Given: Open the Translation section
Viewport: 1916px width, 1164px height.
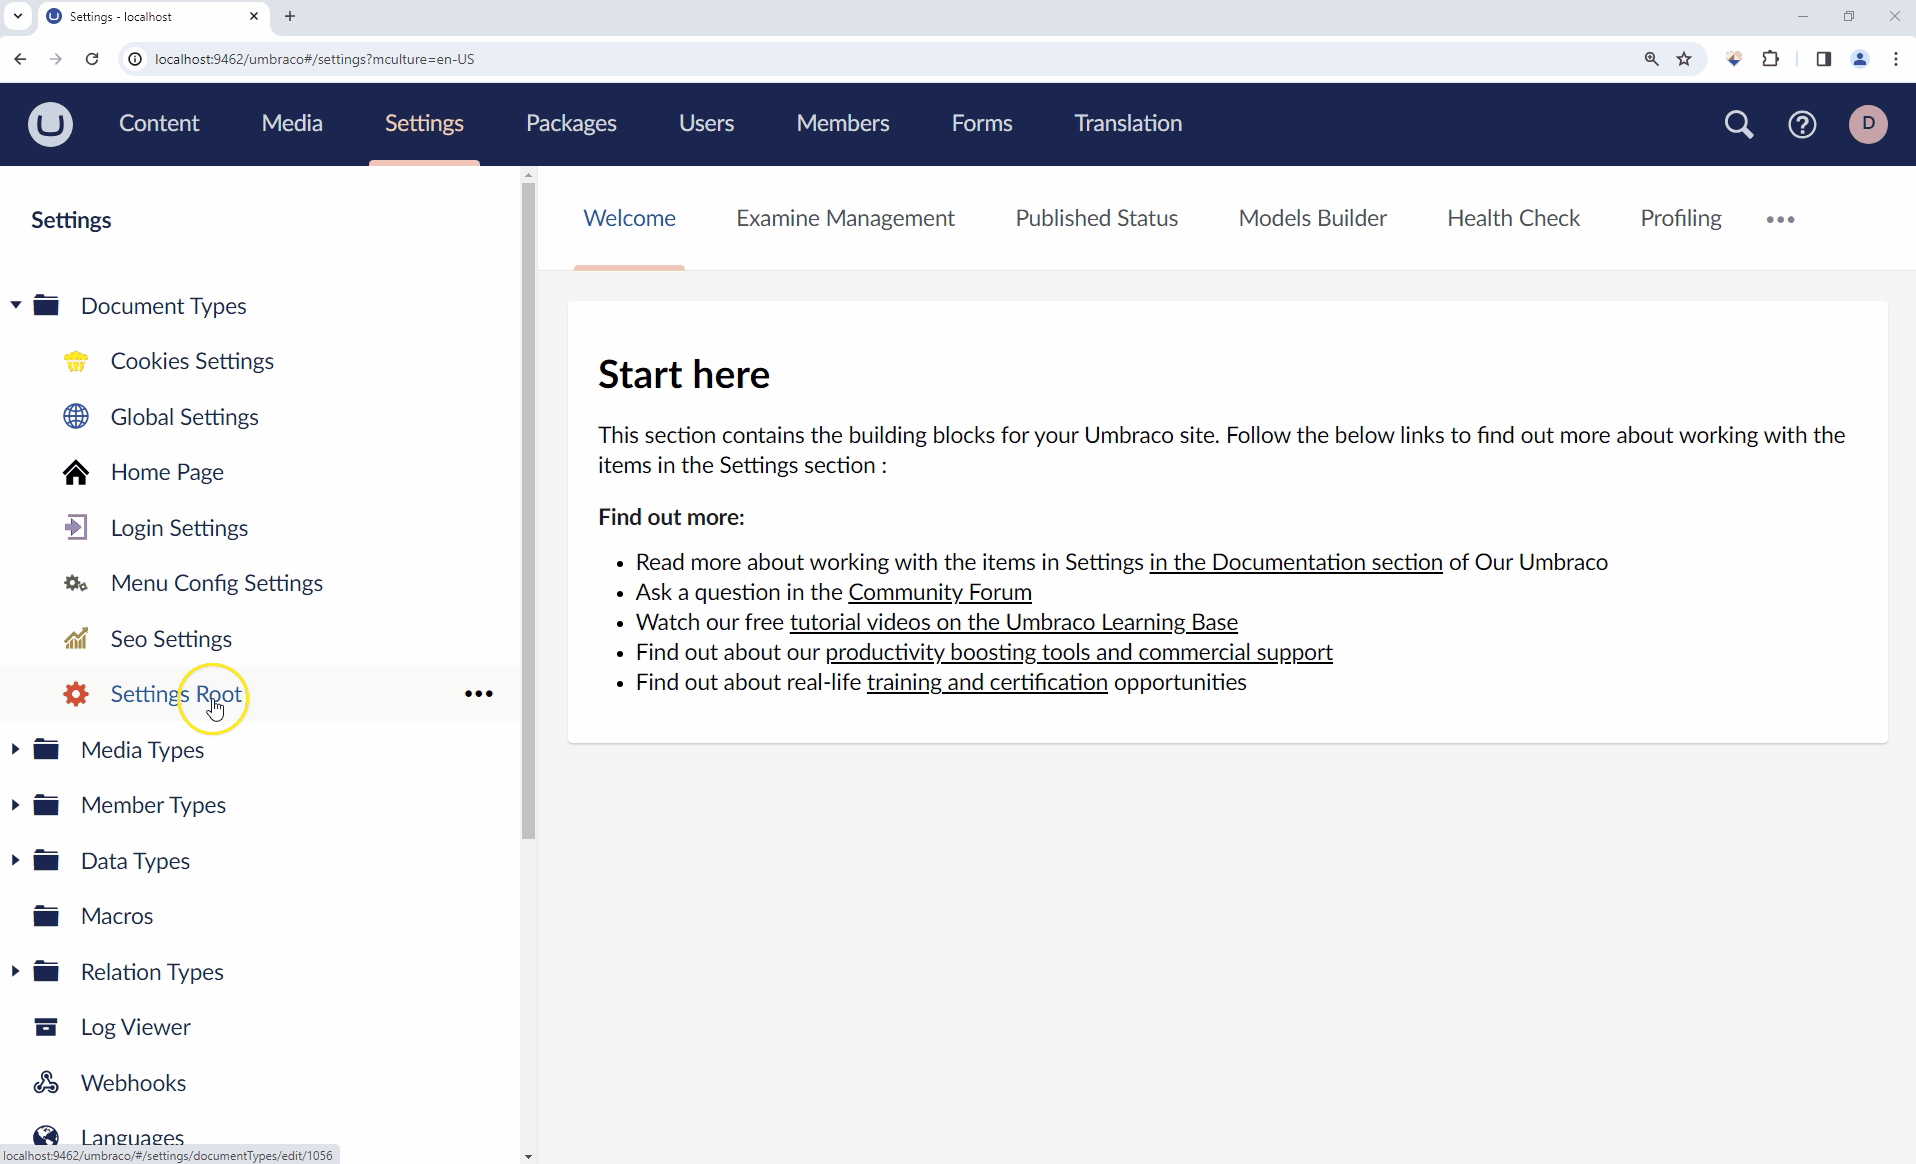Looking at the screenshot, I should click(1128, 123).
